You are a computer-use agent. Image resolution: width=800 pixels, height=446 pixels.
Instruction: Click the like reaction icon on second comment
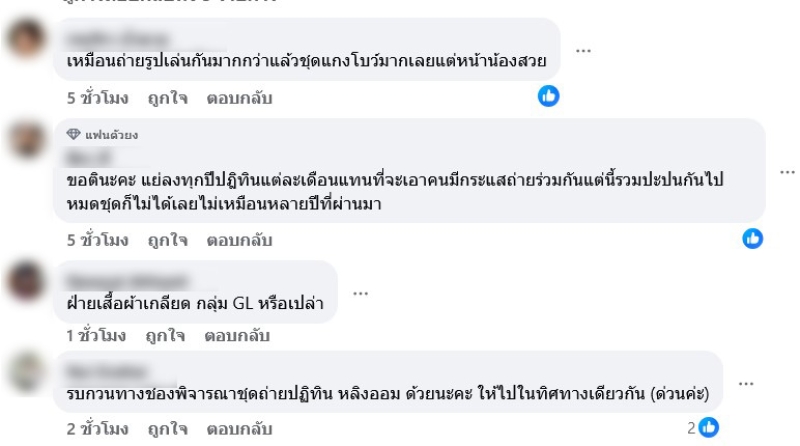pyautogui.click(x=752, y=239)
